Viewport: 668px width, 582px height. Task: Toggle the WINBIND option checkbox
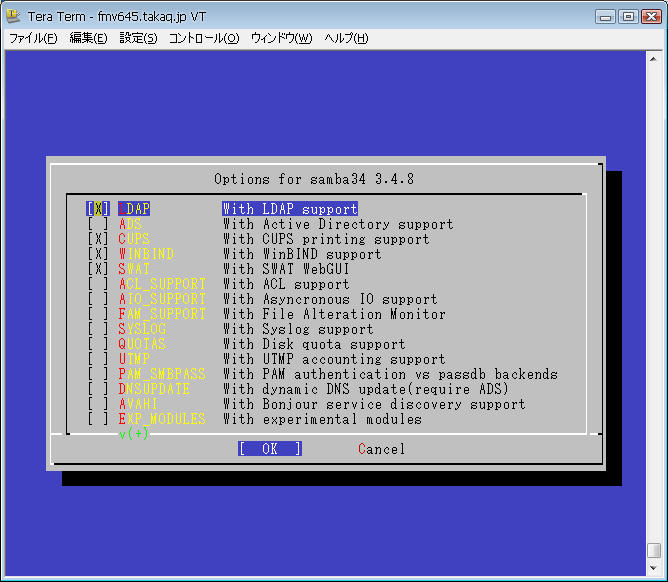click(x=98, y=254)
